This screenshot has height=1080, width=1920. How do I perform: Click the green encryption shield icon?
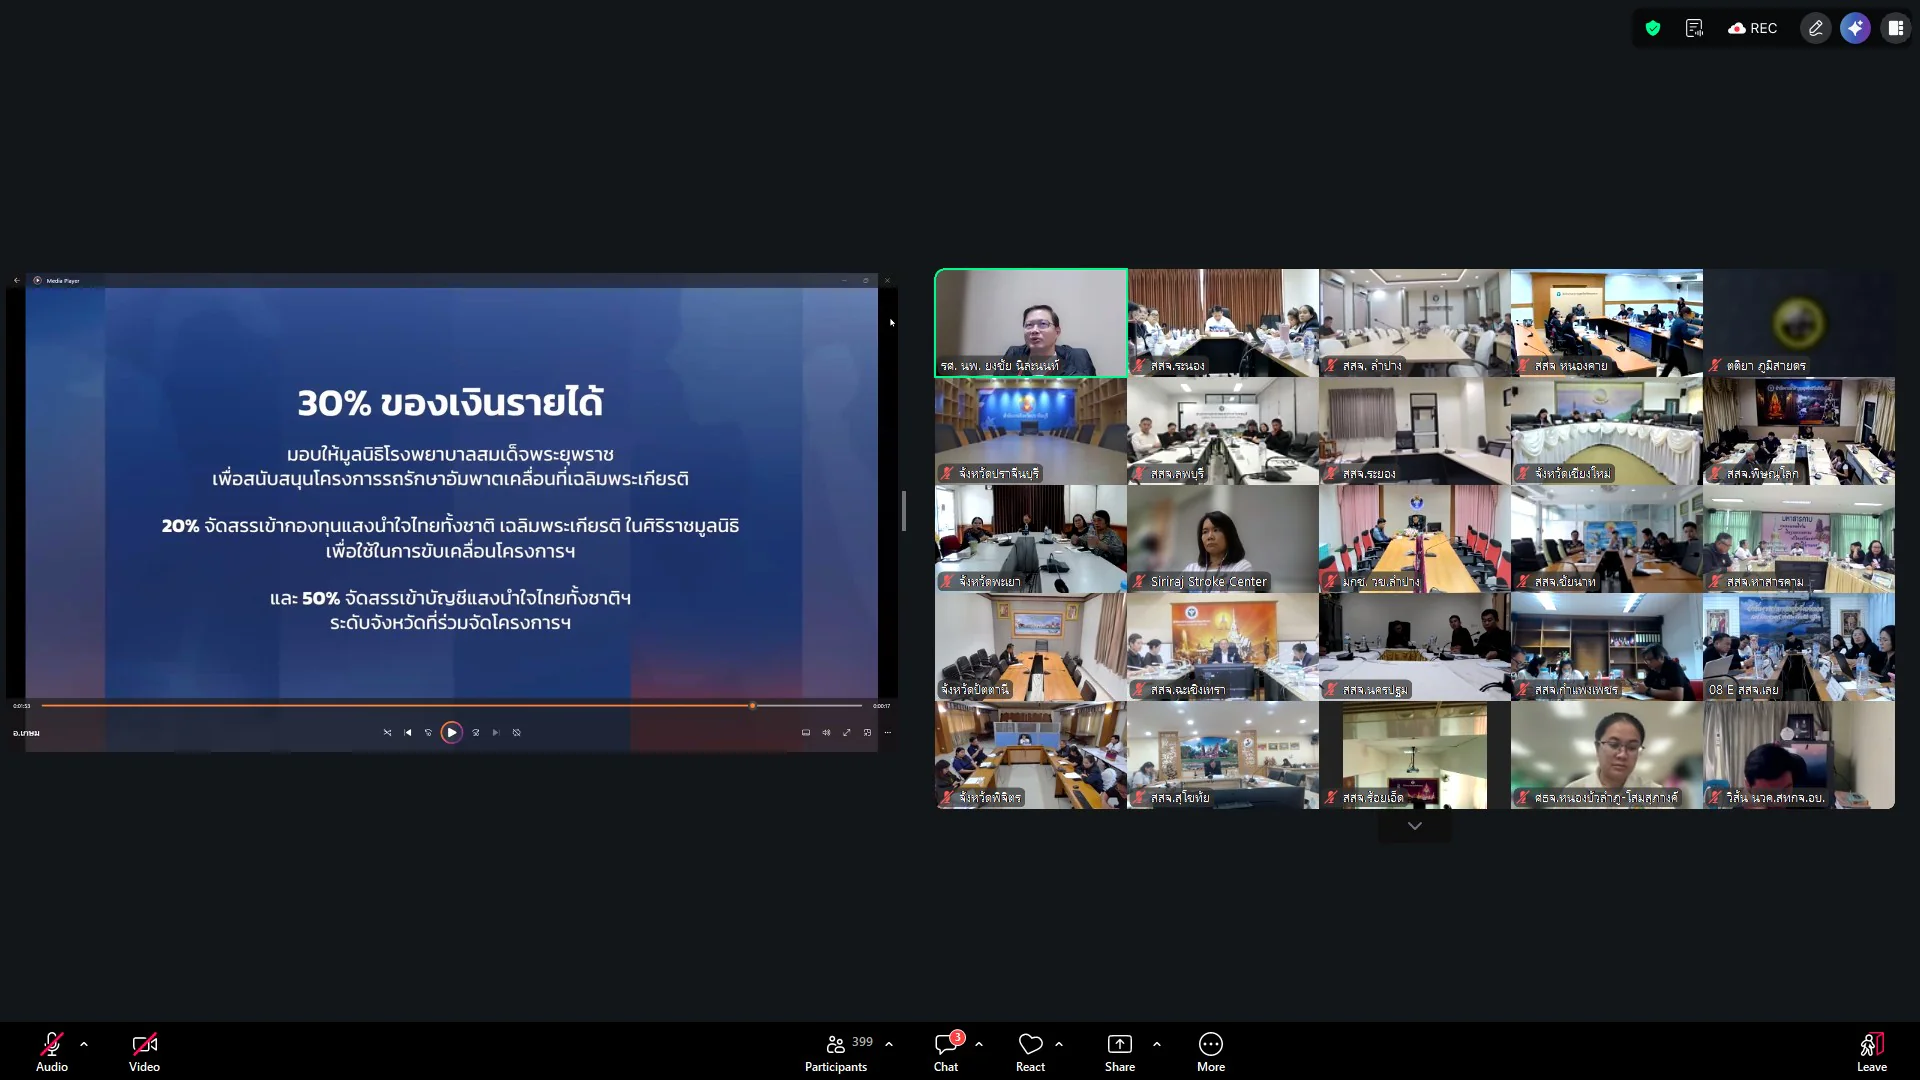[1653, 28]
